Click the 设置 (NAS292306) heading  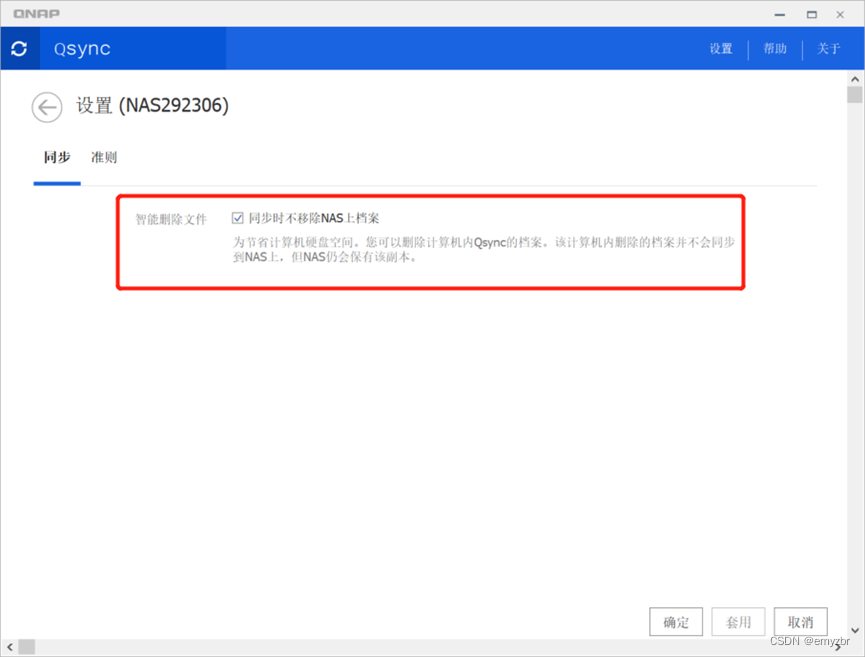[x=152, y=105]
